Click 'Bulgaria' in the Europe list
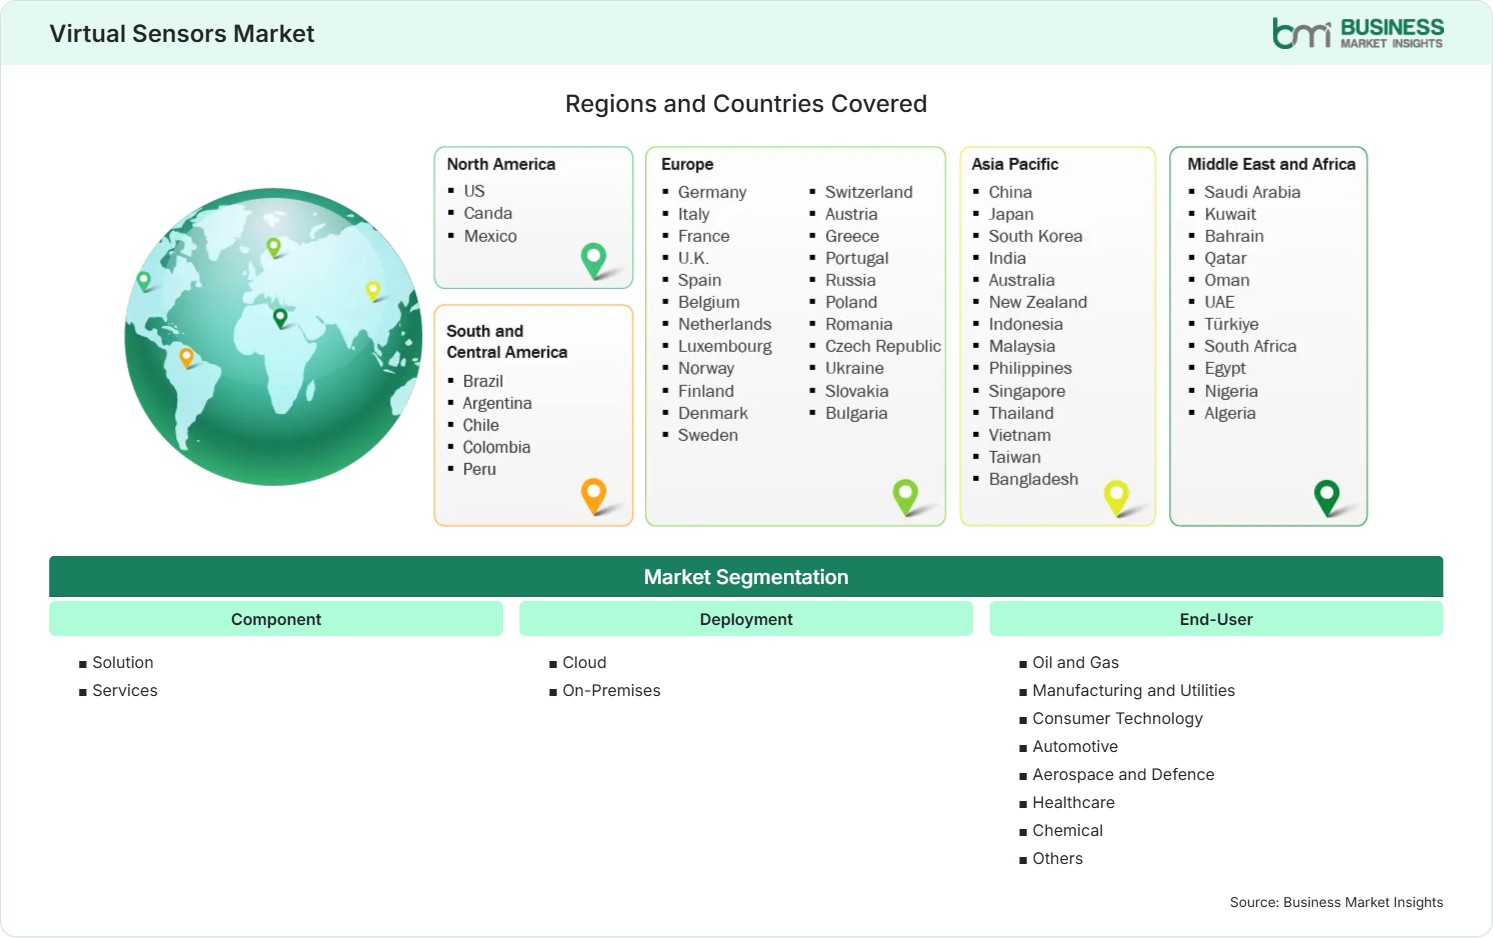The height and width of the screenshot is (938, 1493). click(x=856, y=413)
